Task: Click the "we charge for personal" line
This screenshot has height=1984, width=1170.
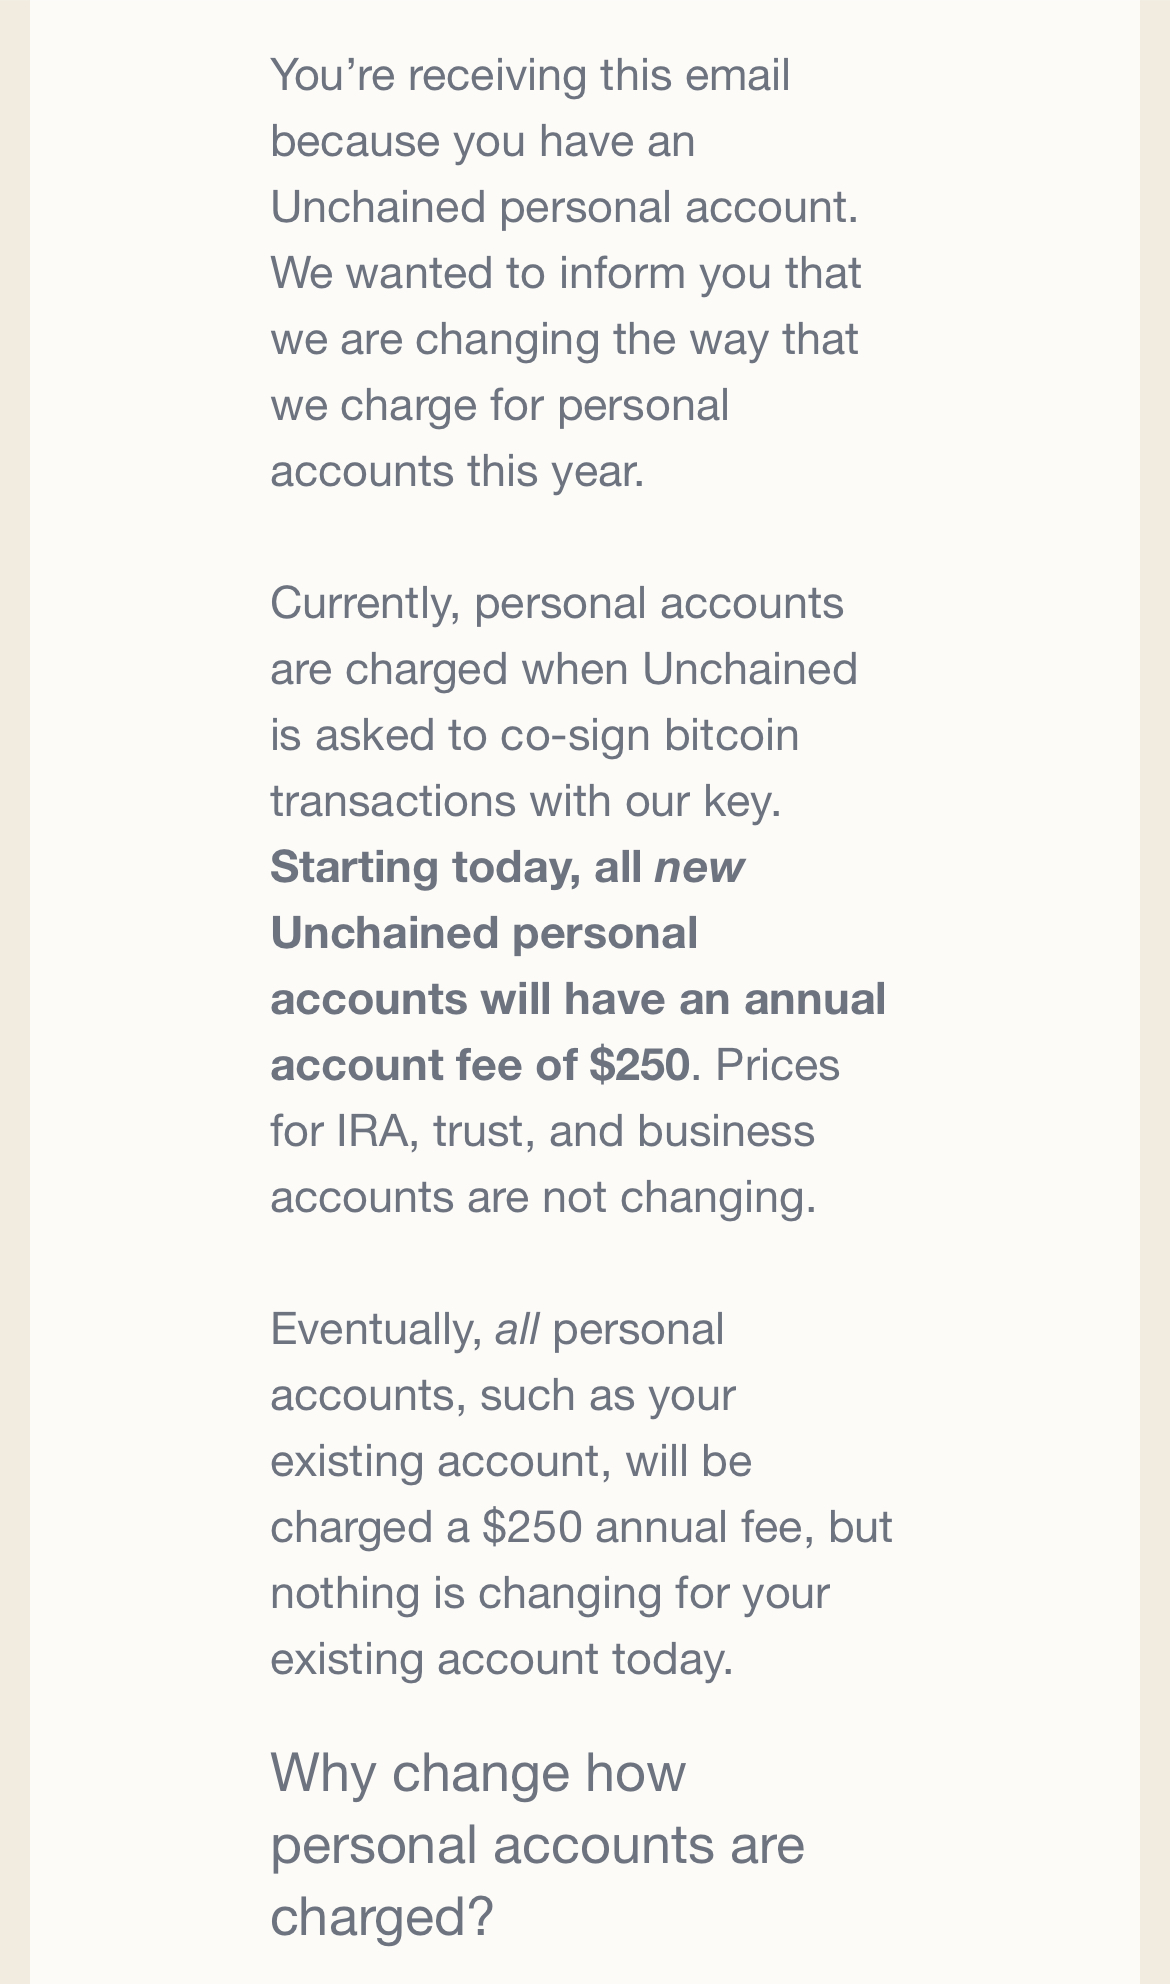Action: 500,406
